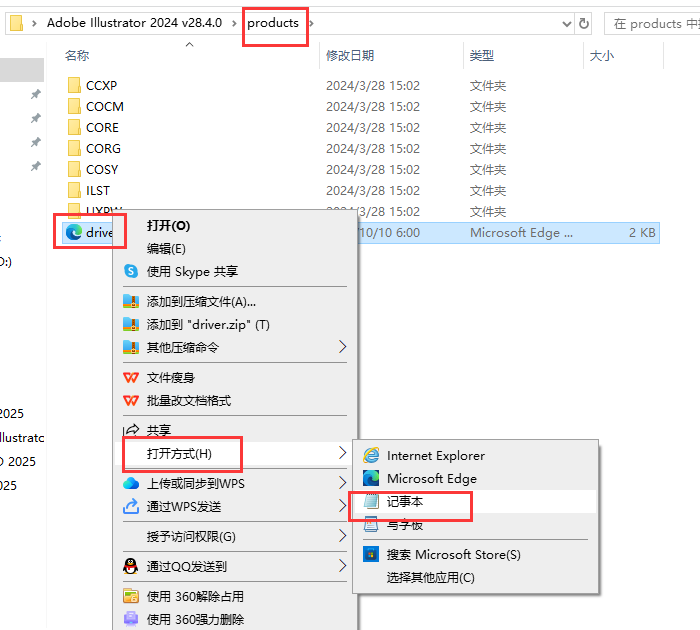Click the 360 icon beside 使用 360解除占用
The image size is (700, 630).
pos(131,596)
